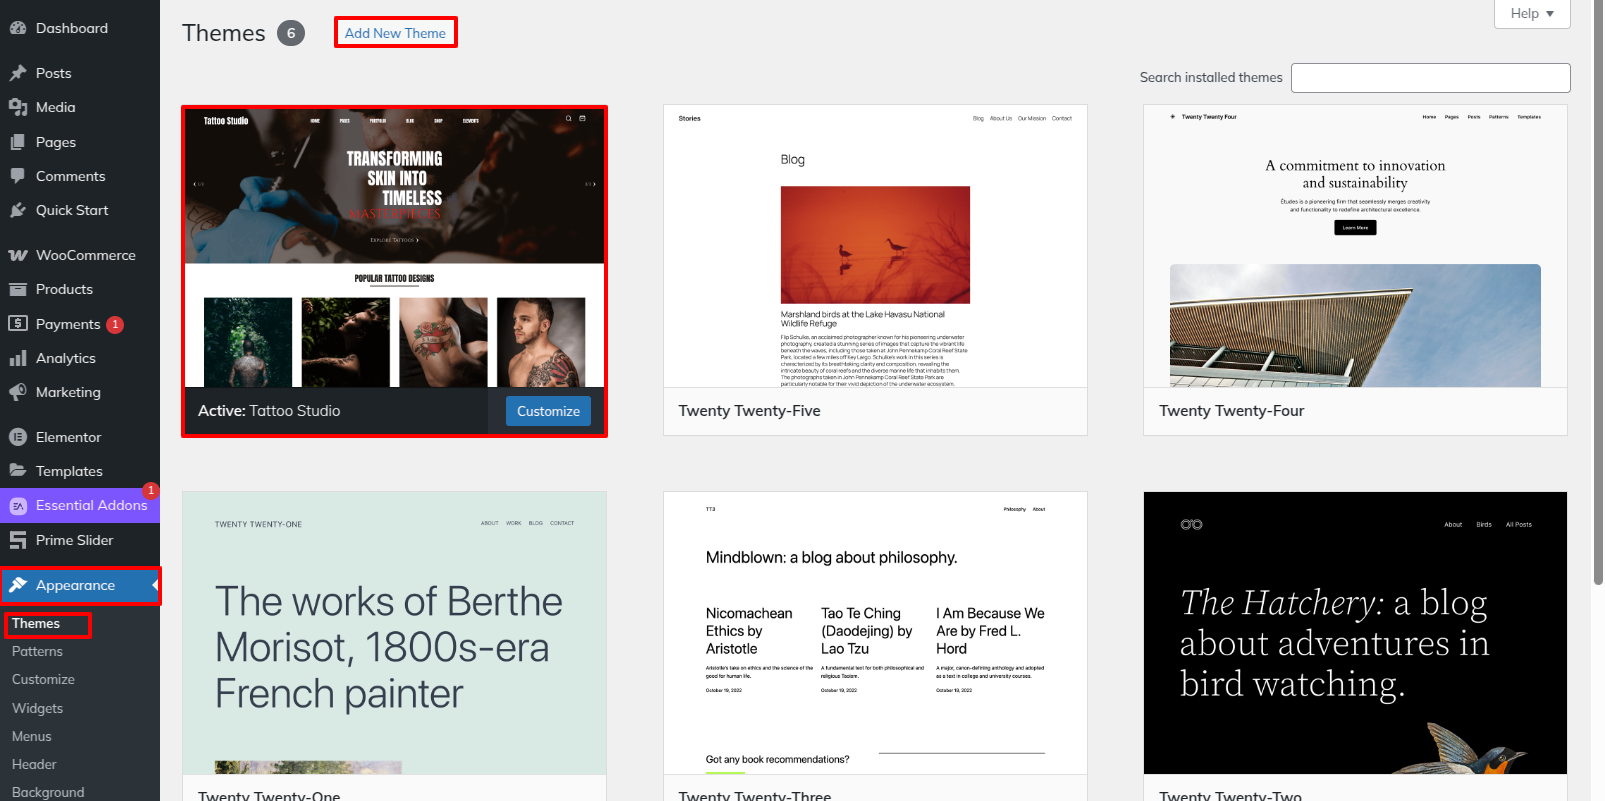Screen dimensions: 1605x801
Task: Select the Twenty Twenty-Three theme thumbnail
Action: [875, 632]
